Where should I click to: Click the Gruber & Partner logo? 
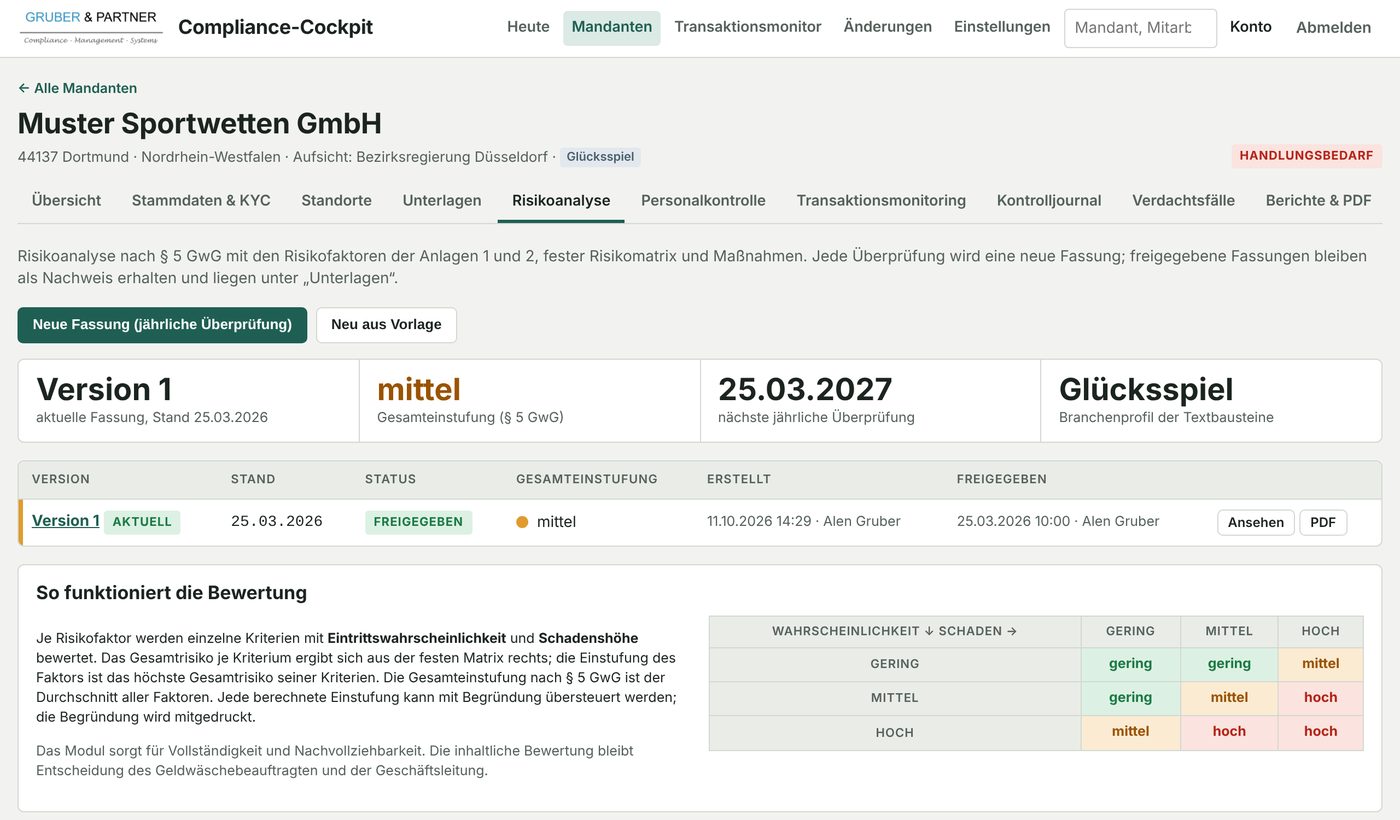91,27
